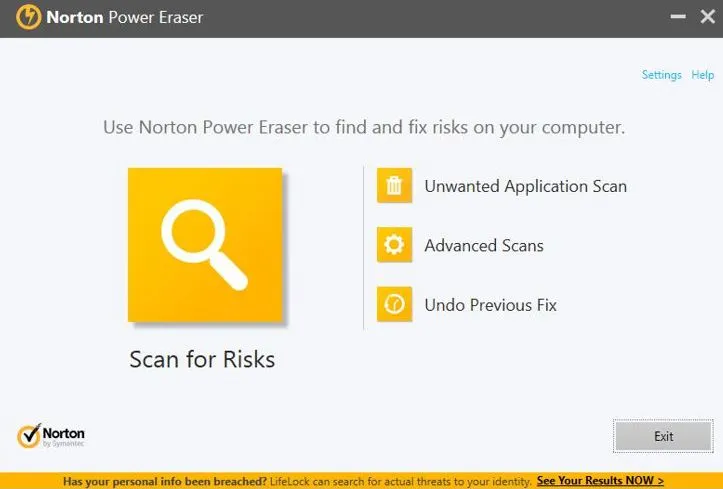Close the window with the X button
The image size is (723, 489).
tap(708, 17)
